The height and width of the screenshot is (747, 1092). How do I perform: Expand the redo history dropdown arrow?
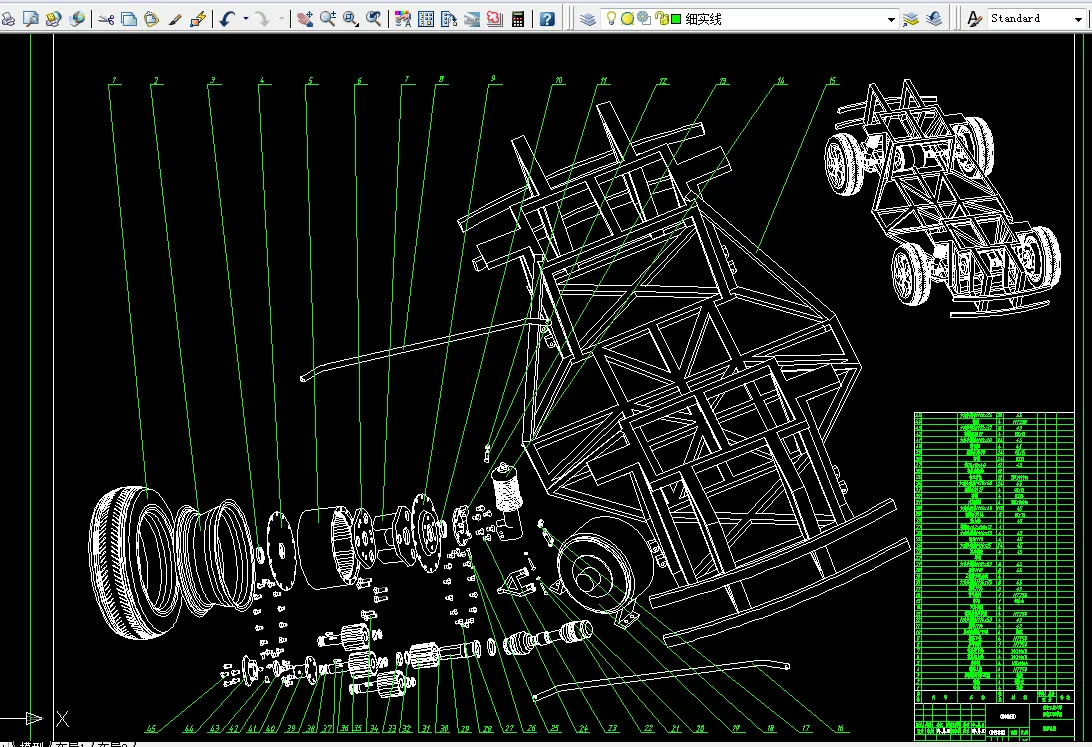(281, 19)
